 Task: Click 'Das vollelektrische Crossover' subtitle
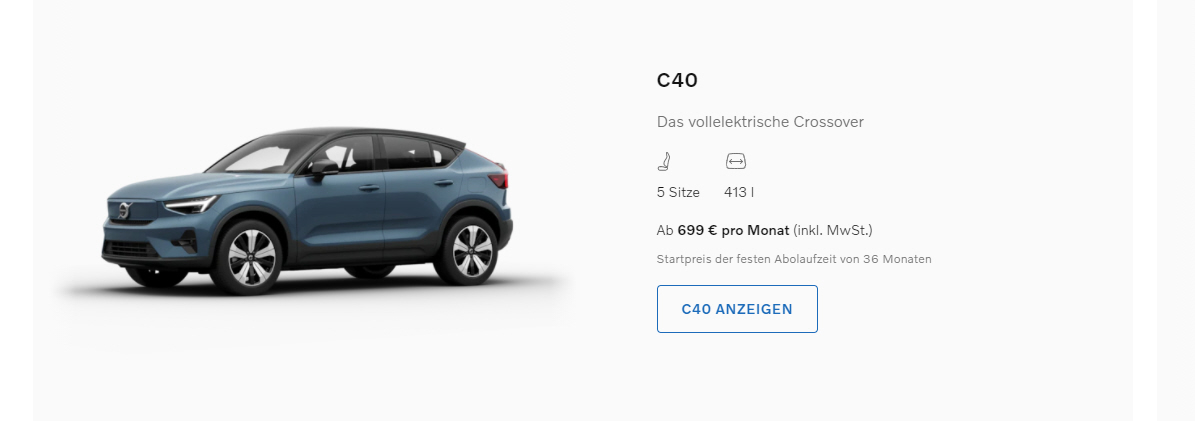click(x=760, y=122)
